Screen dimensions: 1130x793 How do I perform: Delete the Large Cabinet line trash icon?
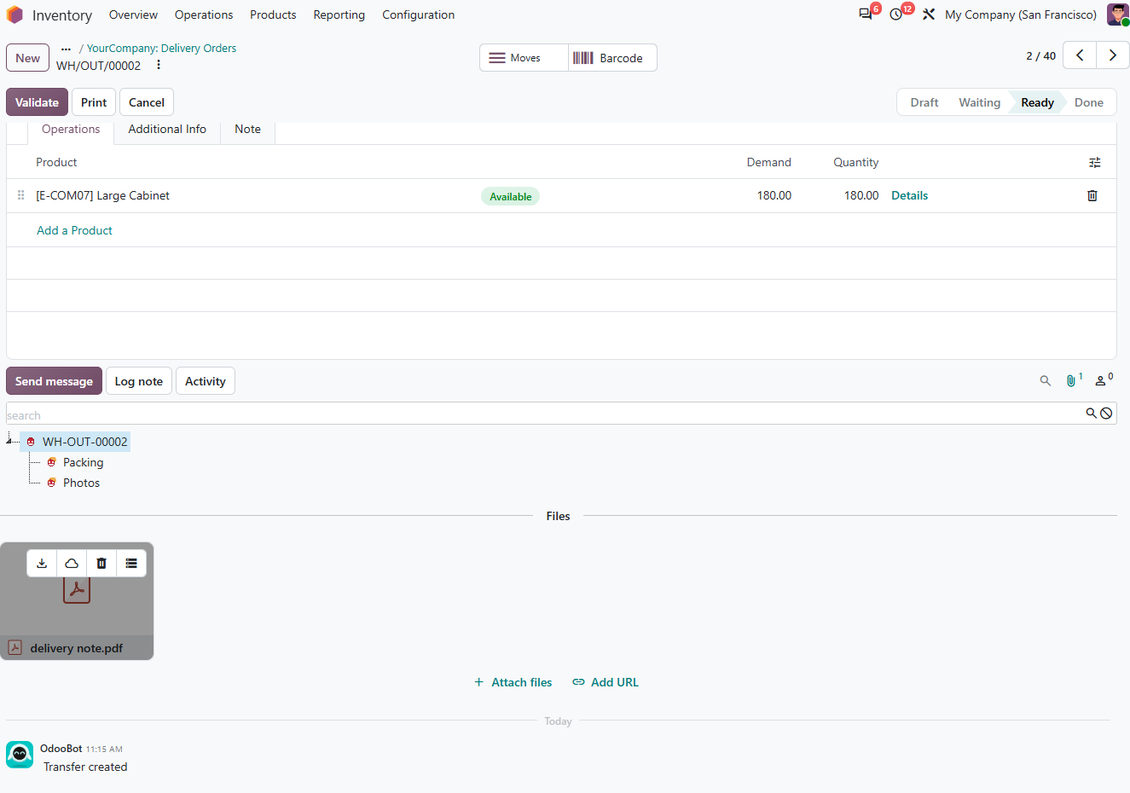(x=1093, y=195)
